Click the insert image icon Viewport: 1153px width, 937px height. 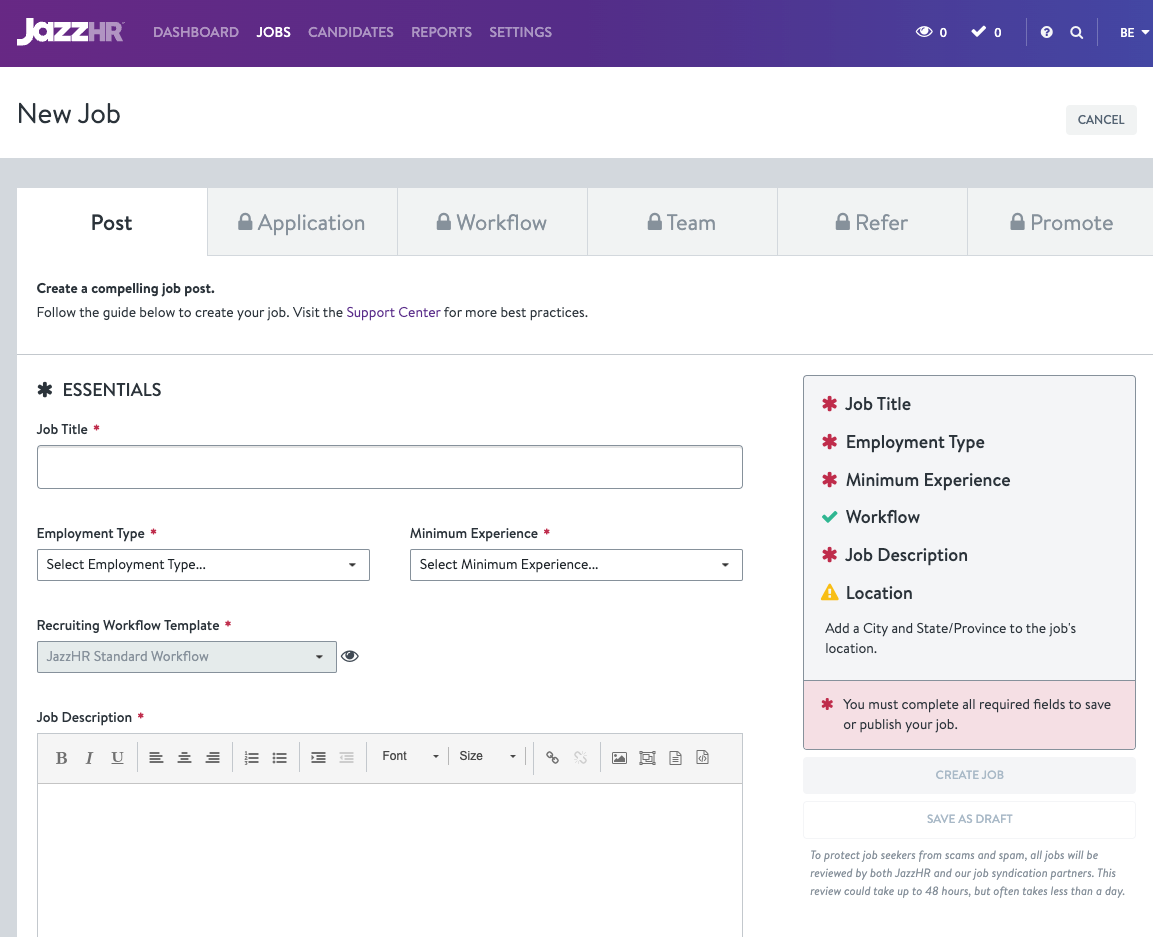click(x=619, y=758)
